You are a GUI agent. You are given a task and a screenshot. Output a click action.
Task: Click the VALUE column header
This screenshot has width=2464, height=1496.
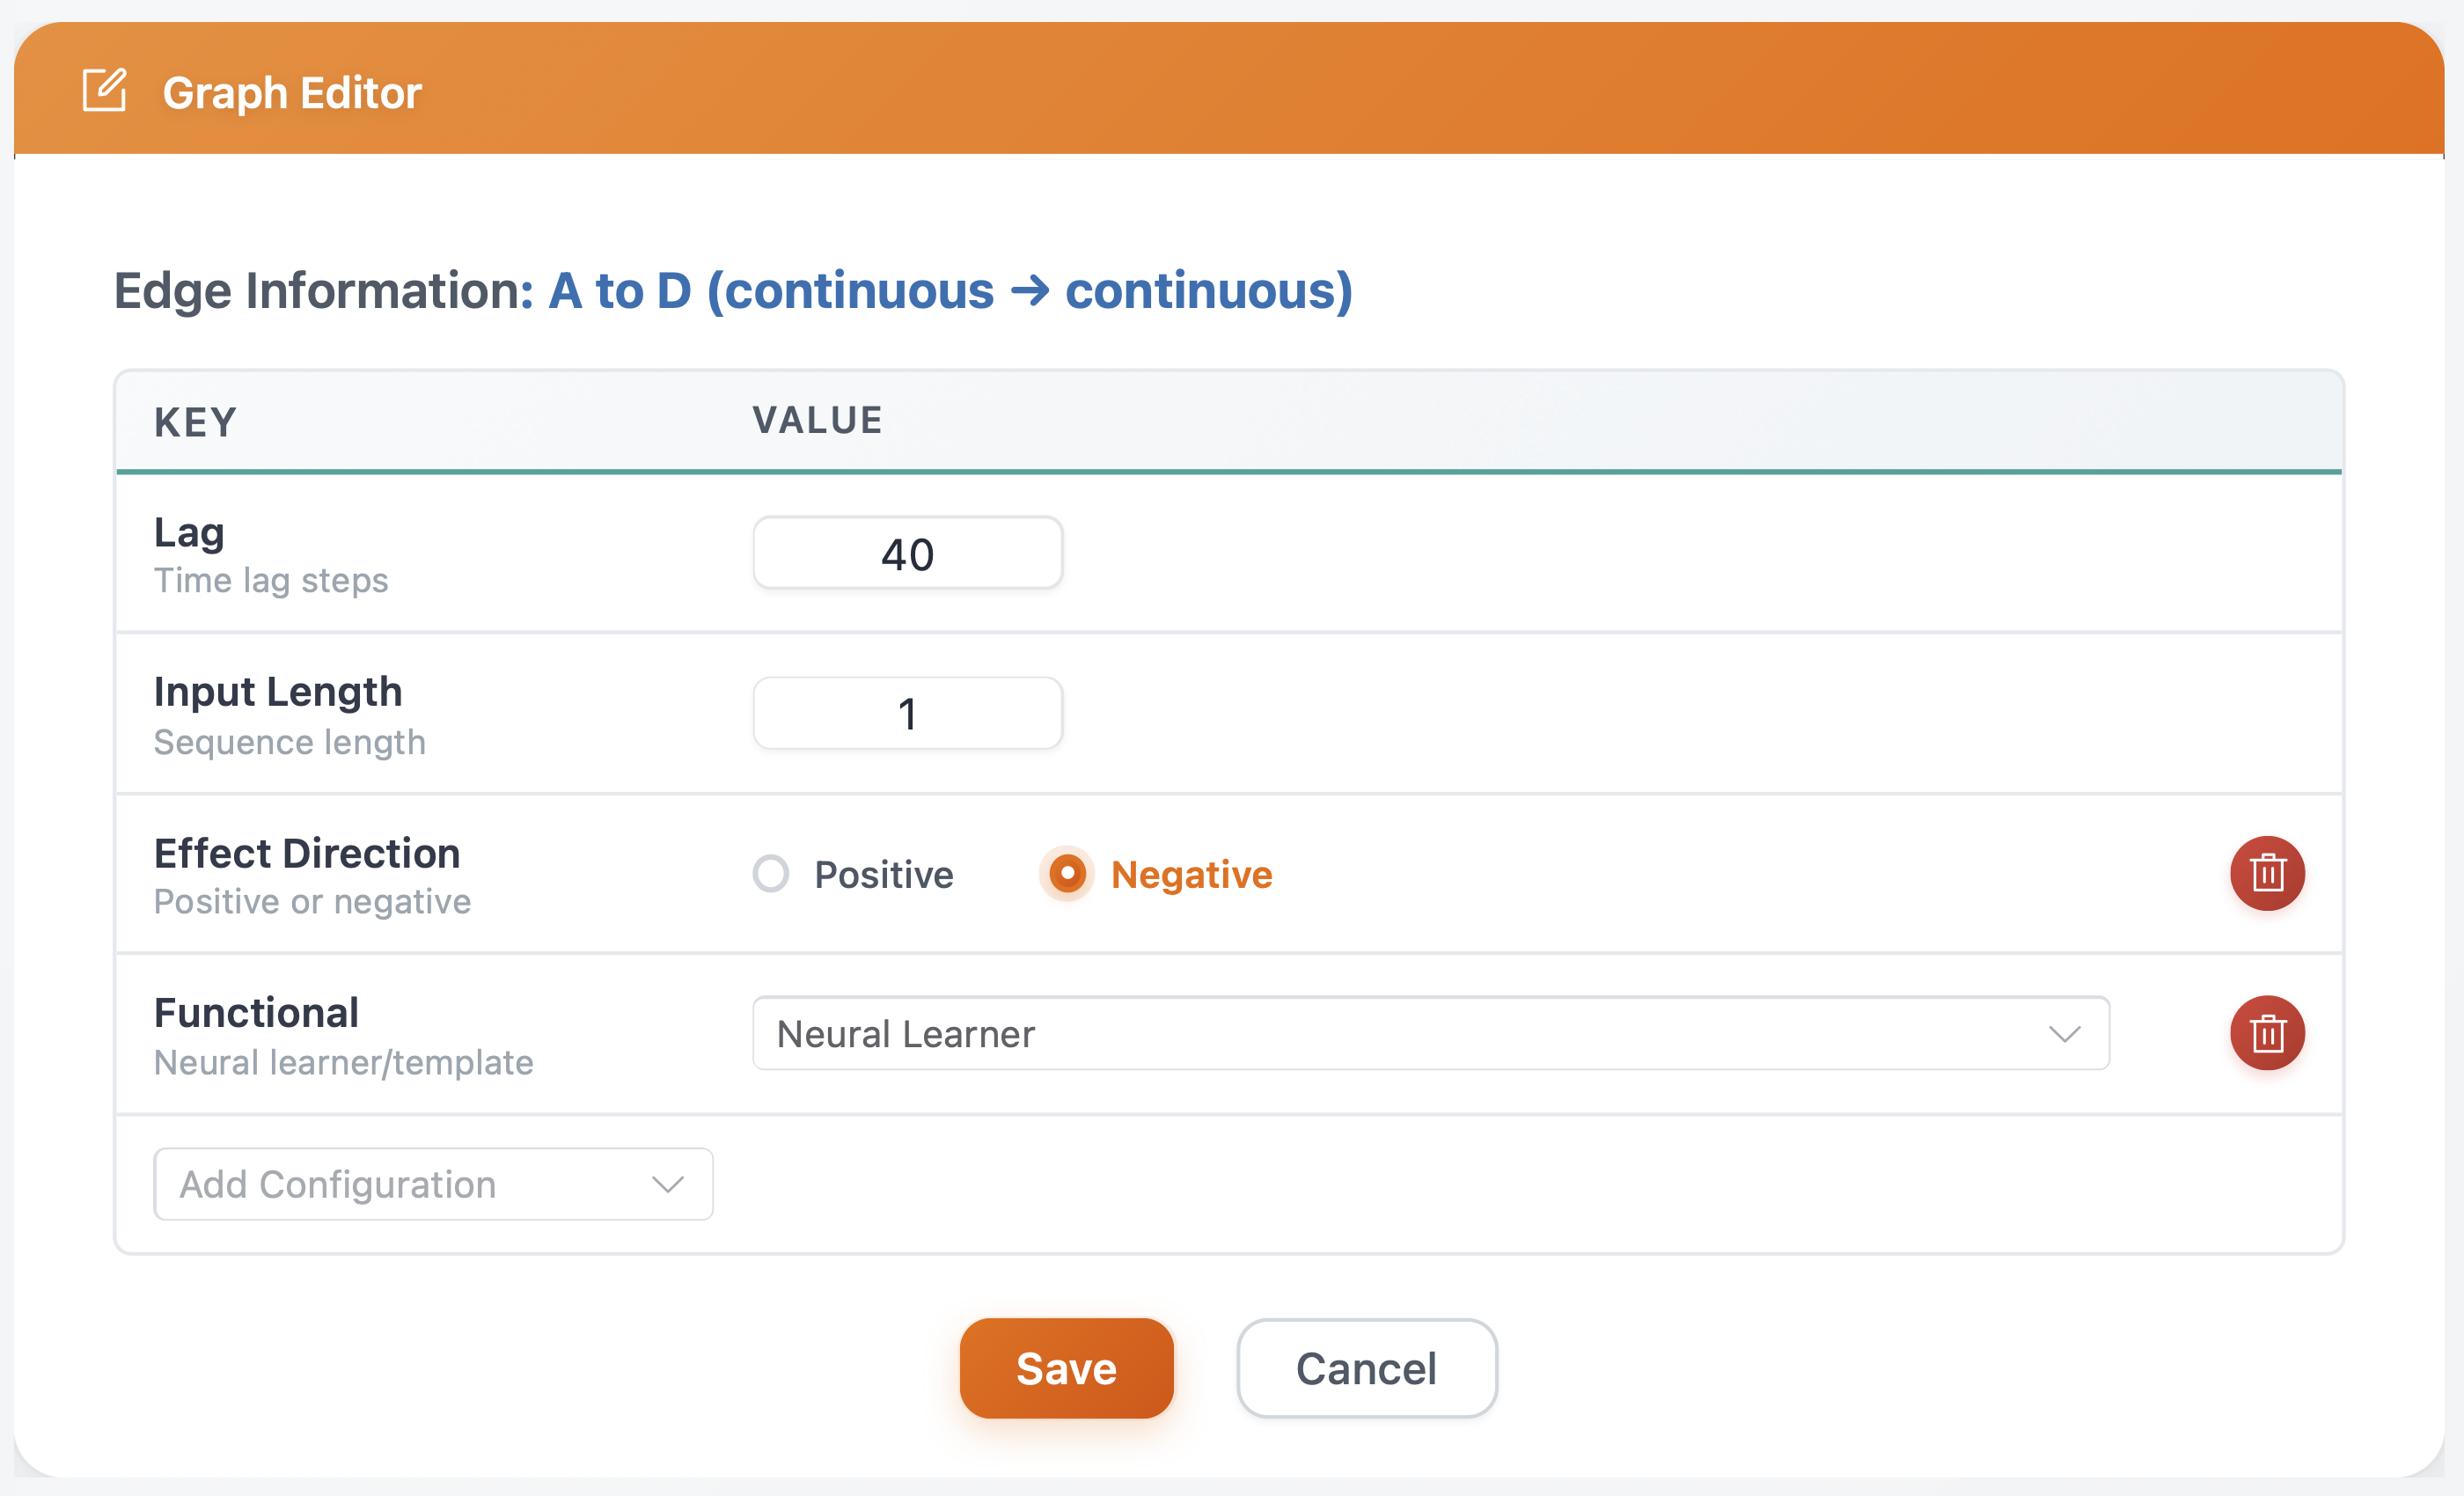pos(817,420)
